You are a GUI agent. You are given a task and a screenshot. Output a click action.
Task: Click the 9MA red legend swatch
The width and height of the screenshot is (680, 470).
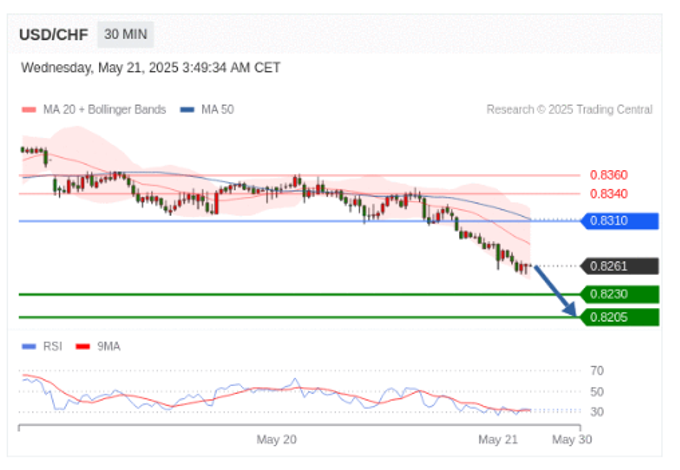pyautogui.click(x=83, y=346)
